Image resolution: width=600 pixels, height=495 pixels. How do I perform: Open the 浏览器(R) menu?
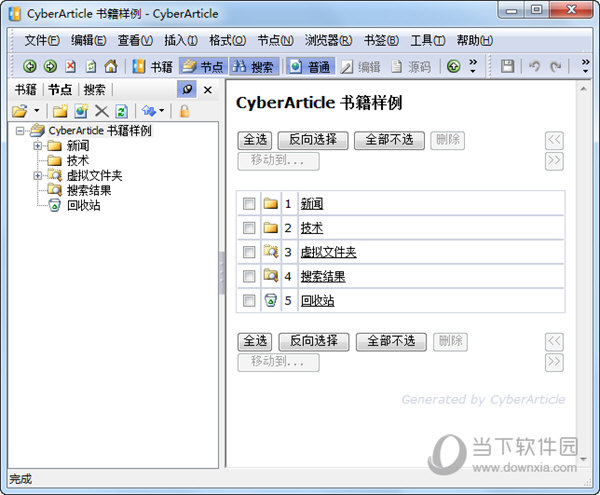328,40
